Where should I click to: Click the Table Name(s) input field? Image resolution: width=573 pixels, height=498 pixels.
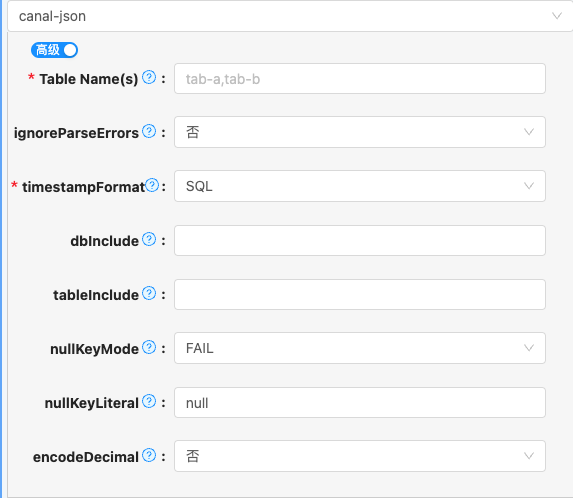360,79
